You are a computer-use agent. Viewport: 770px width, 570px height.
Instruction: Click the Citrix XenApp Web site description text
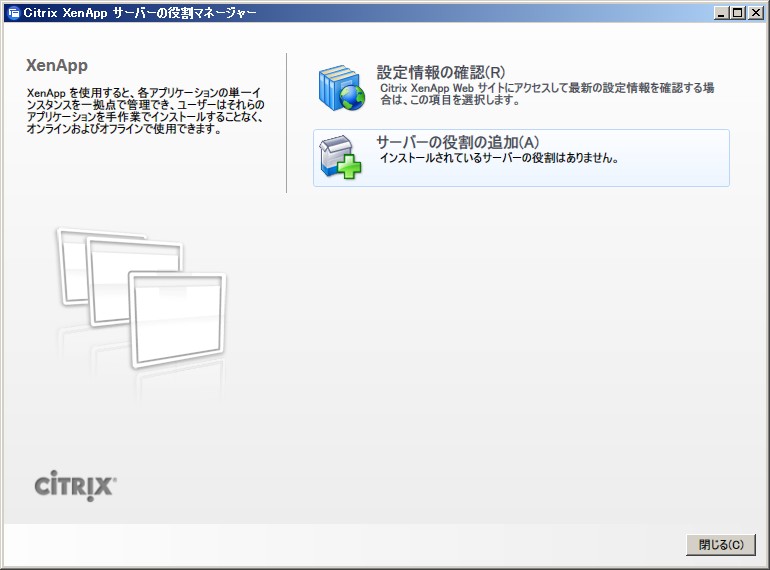coord(547,94)
